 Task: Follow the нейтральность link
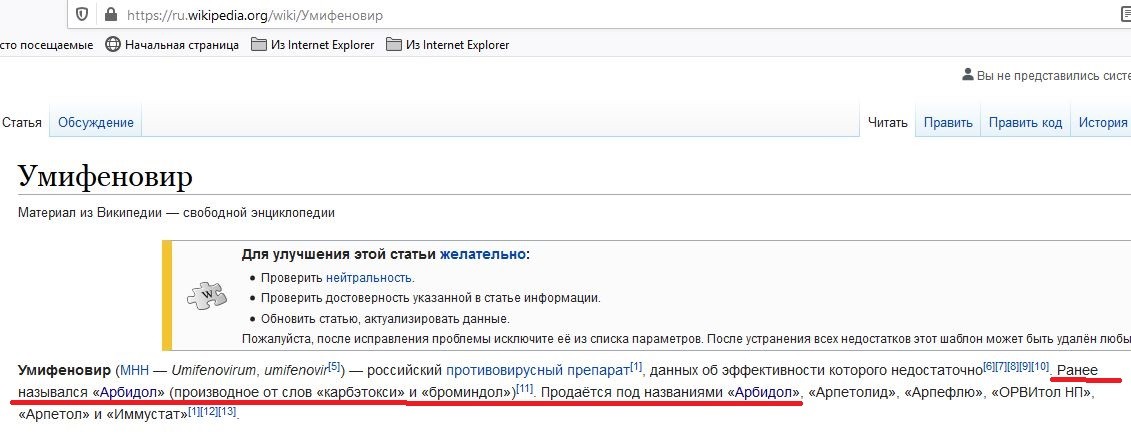369,277
